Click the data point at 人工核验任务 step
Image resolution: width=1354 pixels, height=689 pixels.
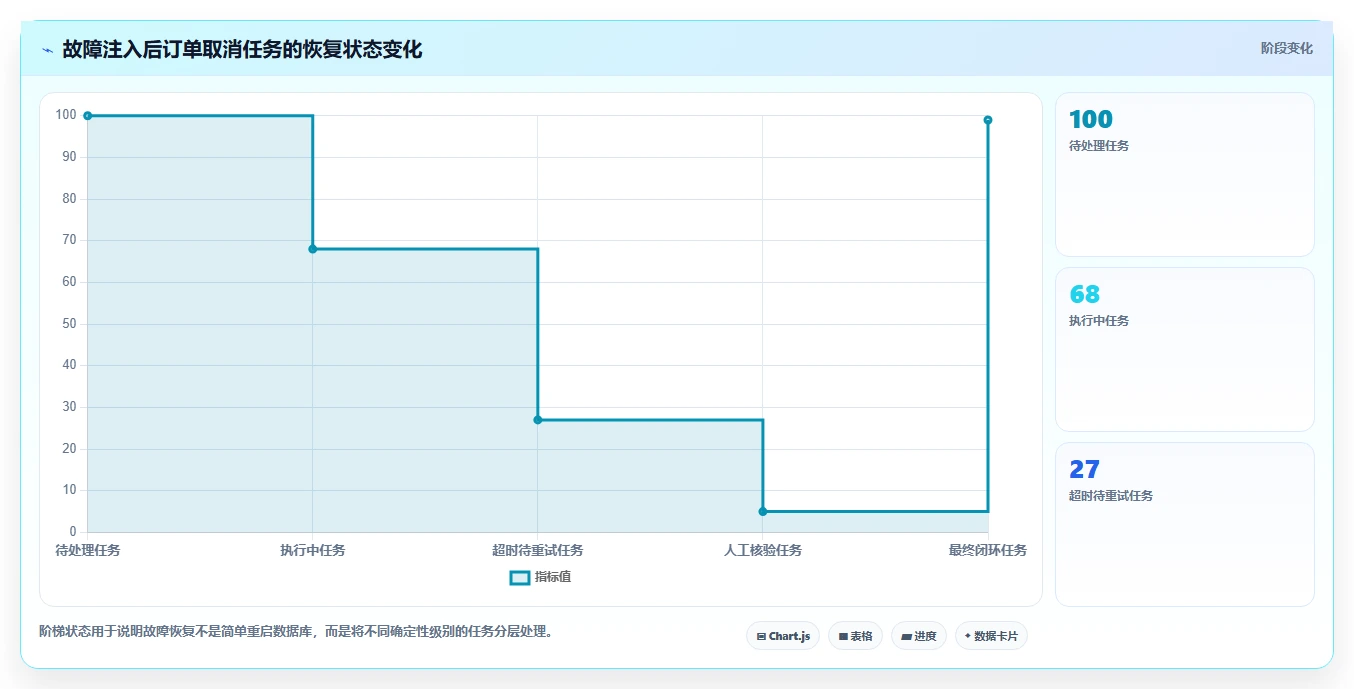[x=763, y=511]
